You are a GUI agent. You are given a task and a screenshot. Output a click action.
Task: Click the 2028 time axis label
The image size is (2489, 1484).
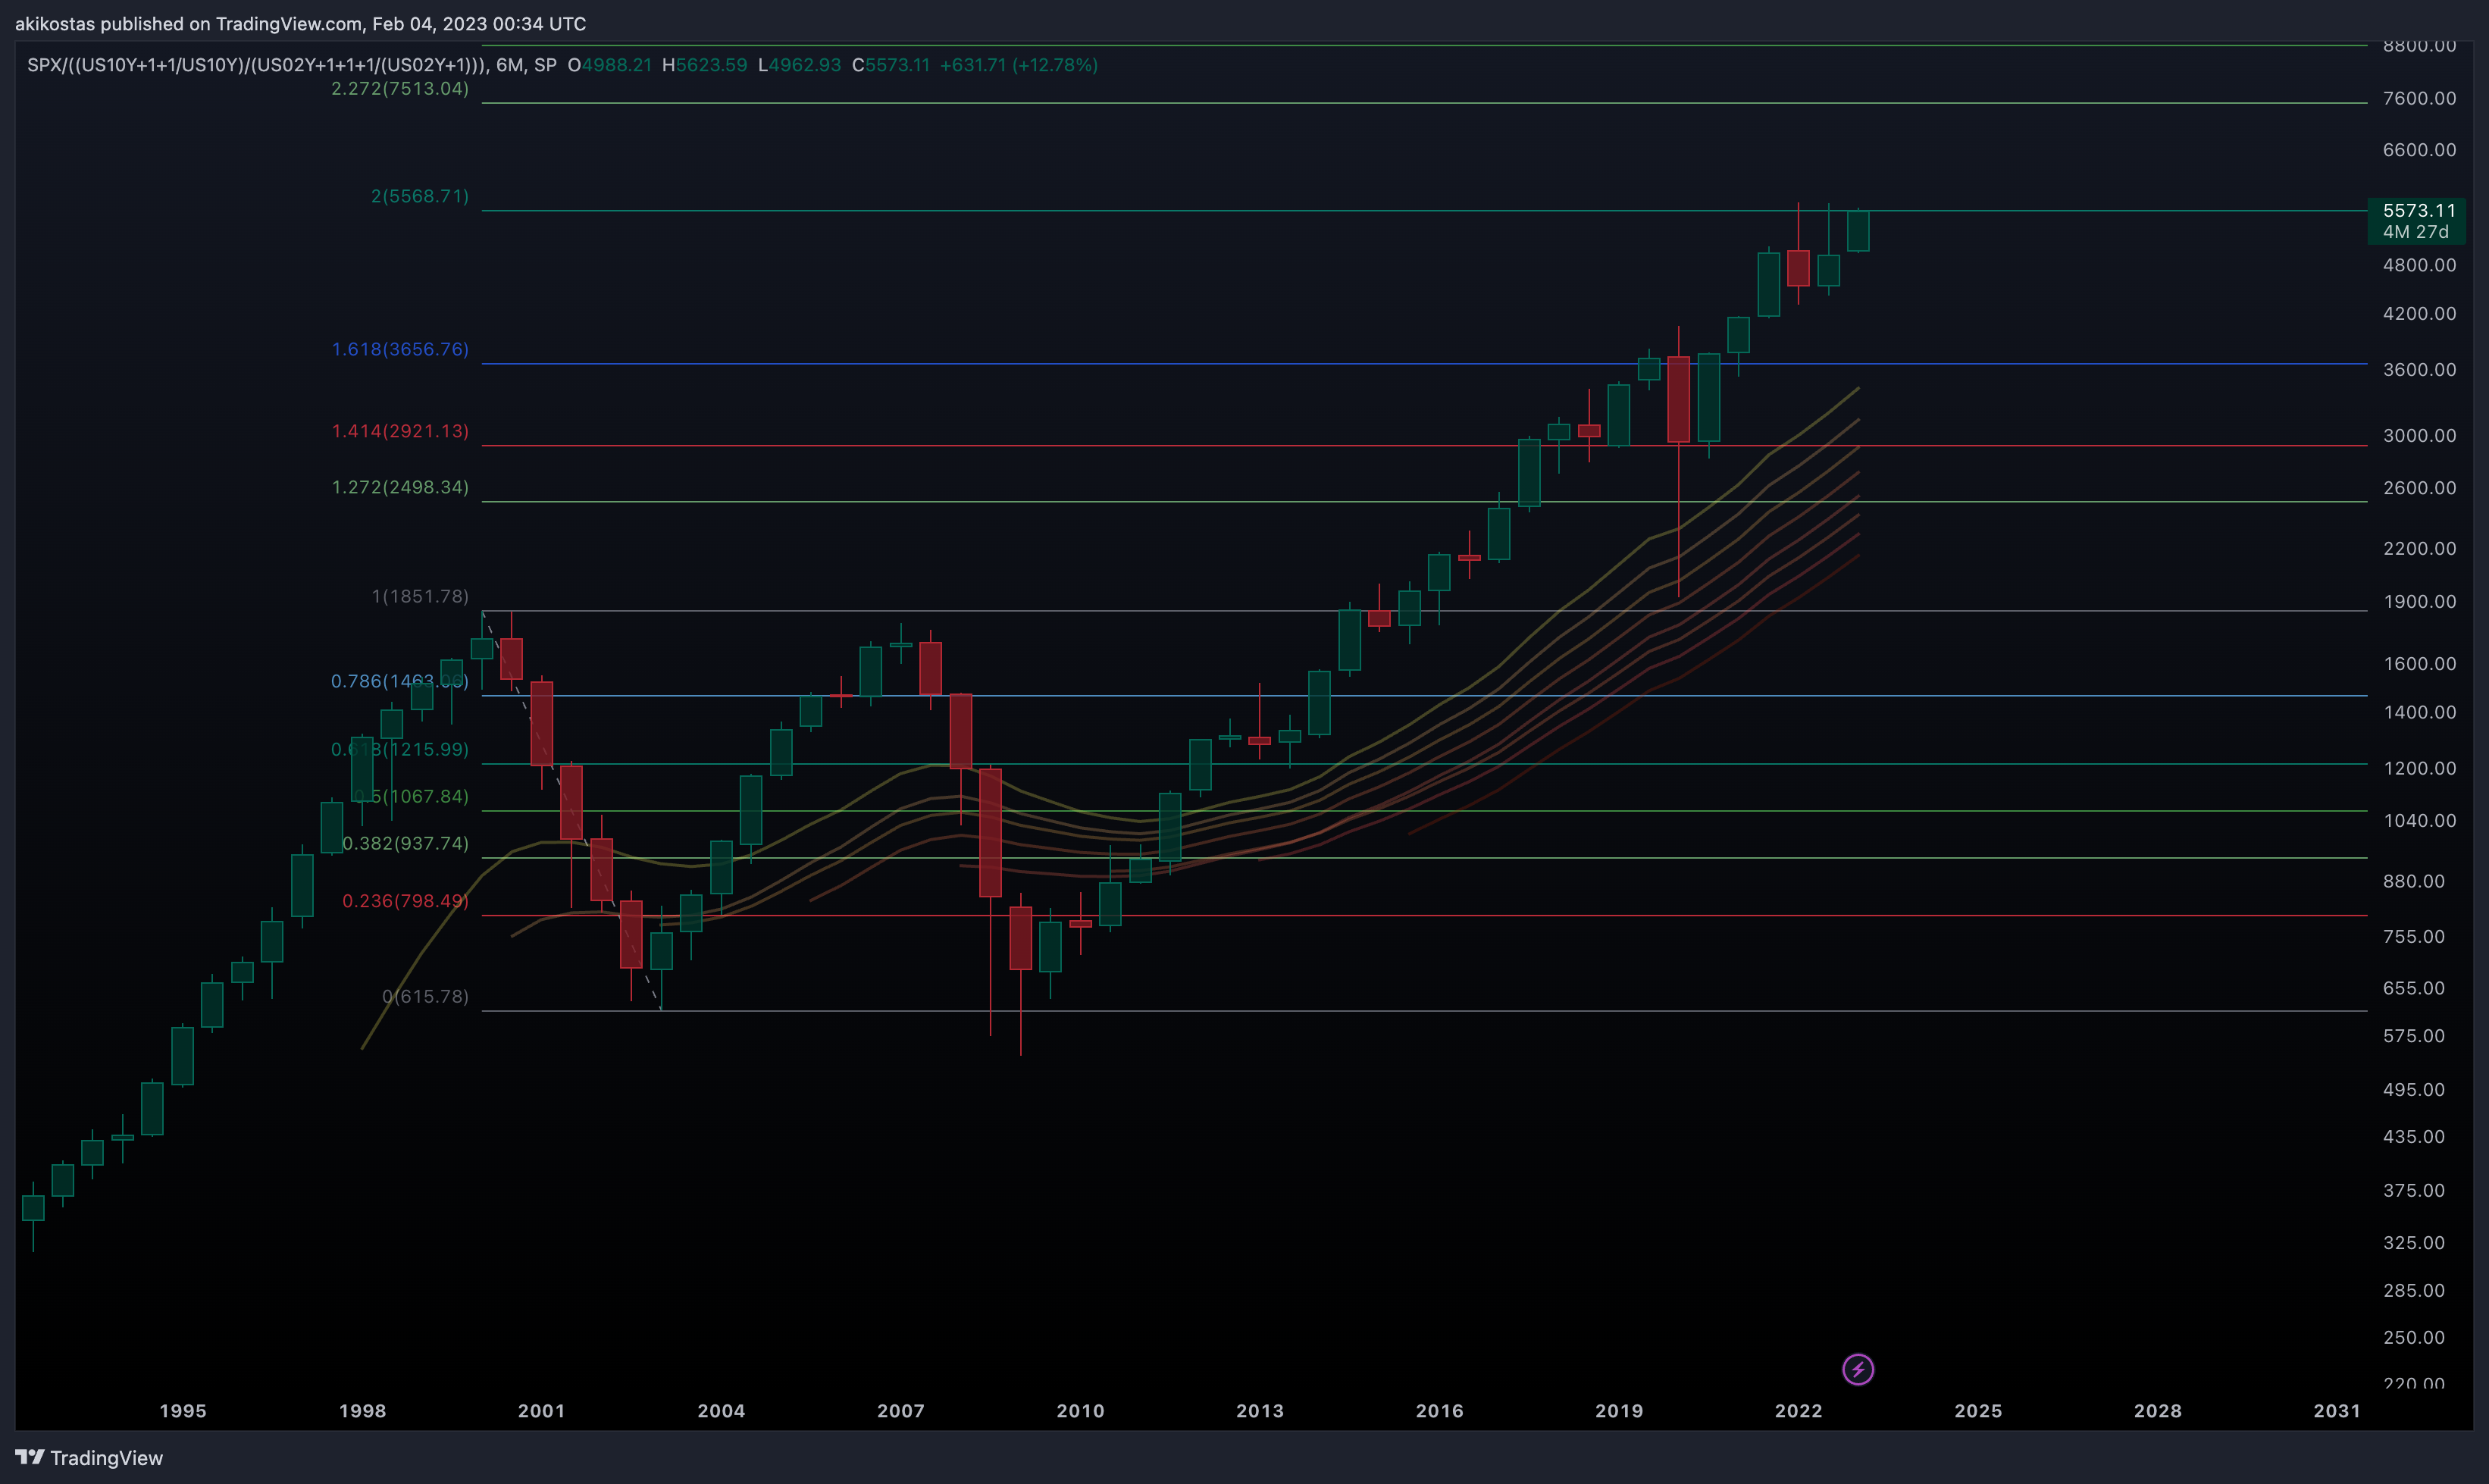[2157, 1411]
